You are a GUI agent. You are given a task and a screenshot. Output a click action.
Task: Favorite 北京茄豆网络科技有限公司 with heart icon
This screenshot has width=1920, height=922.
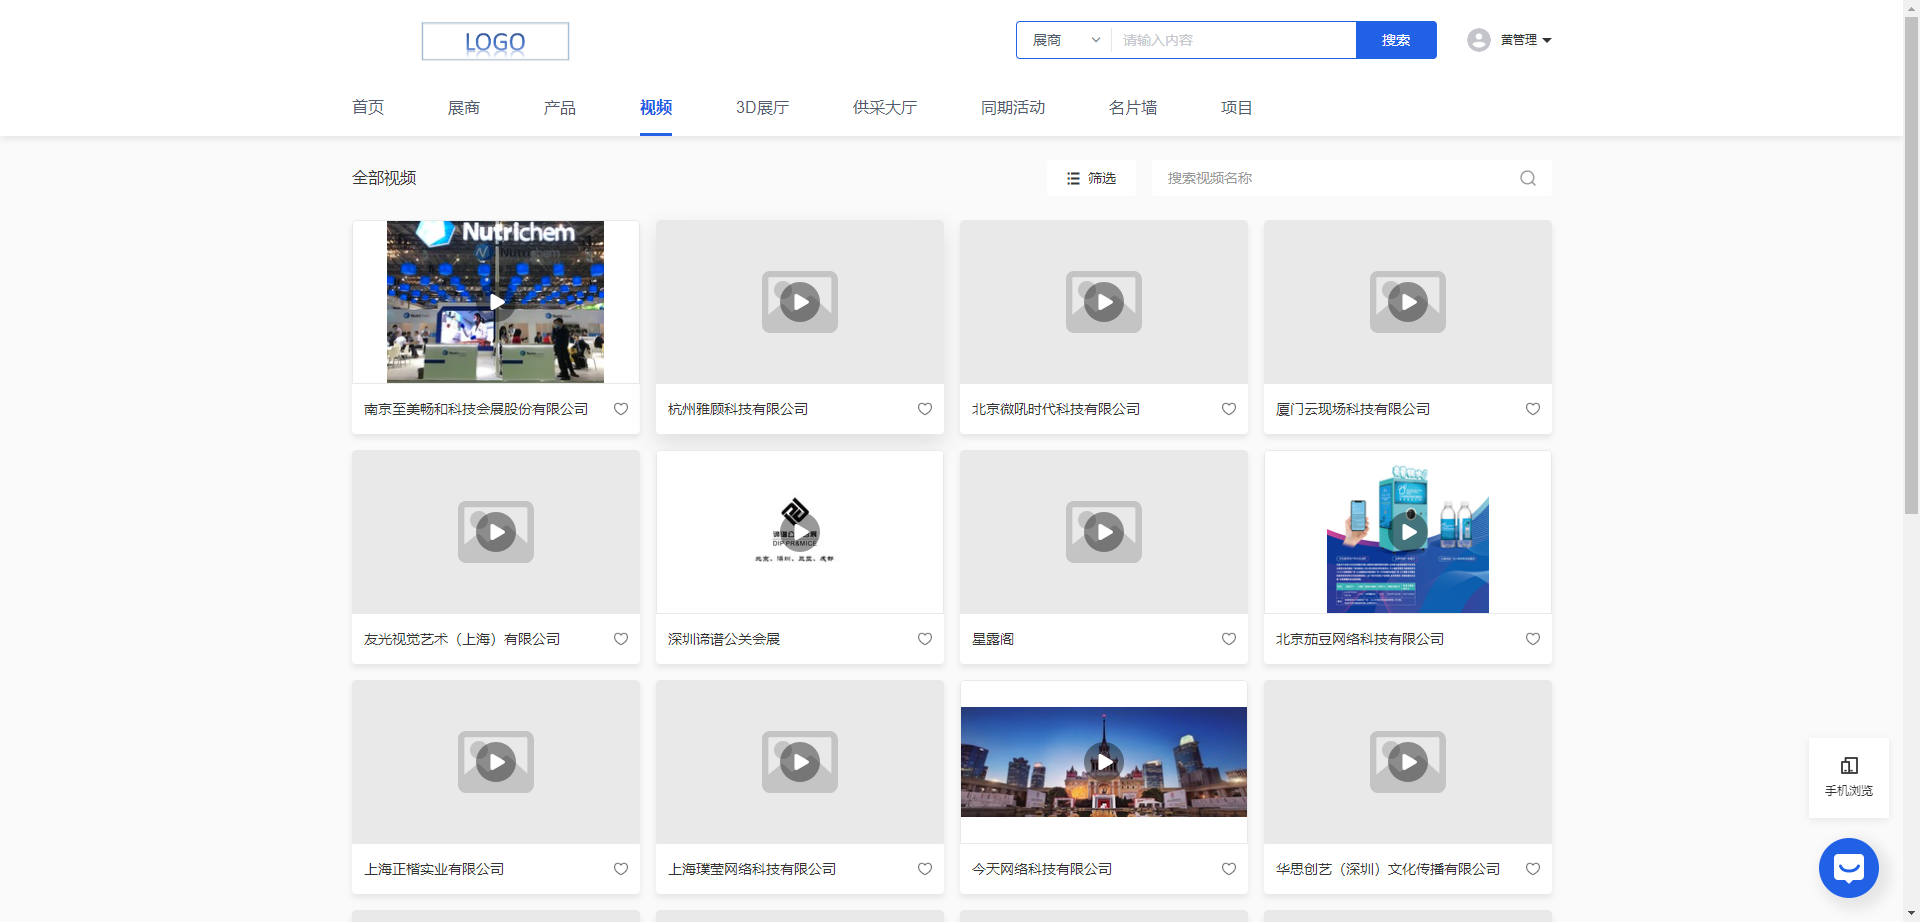tap(1533, 639)
